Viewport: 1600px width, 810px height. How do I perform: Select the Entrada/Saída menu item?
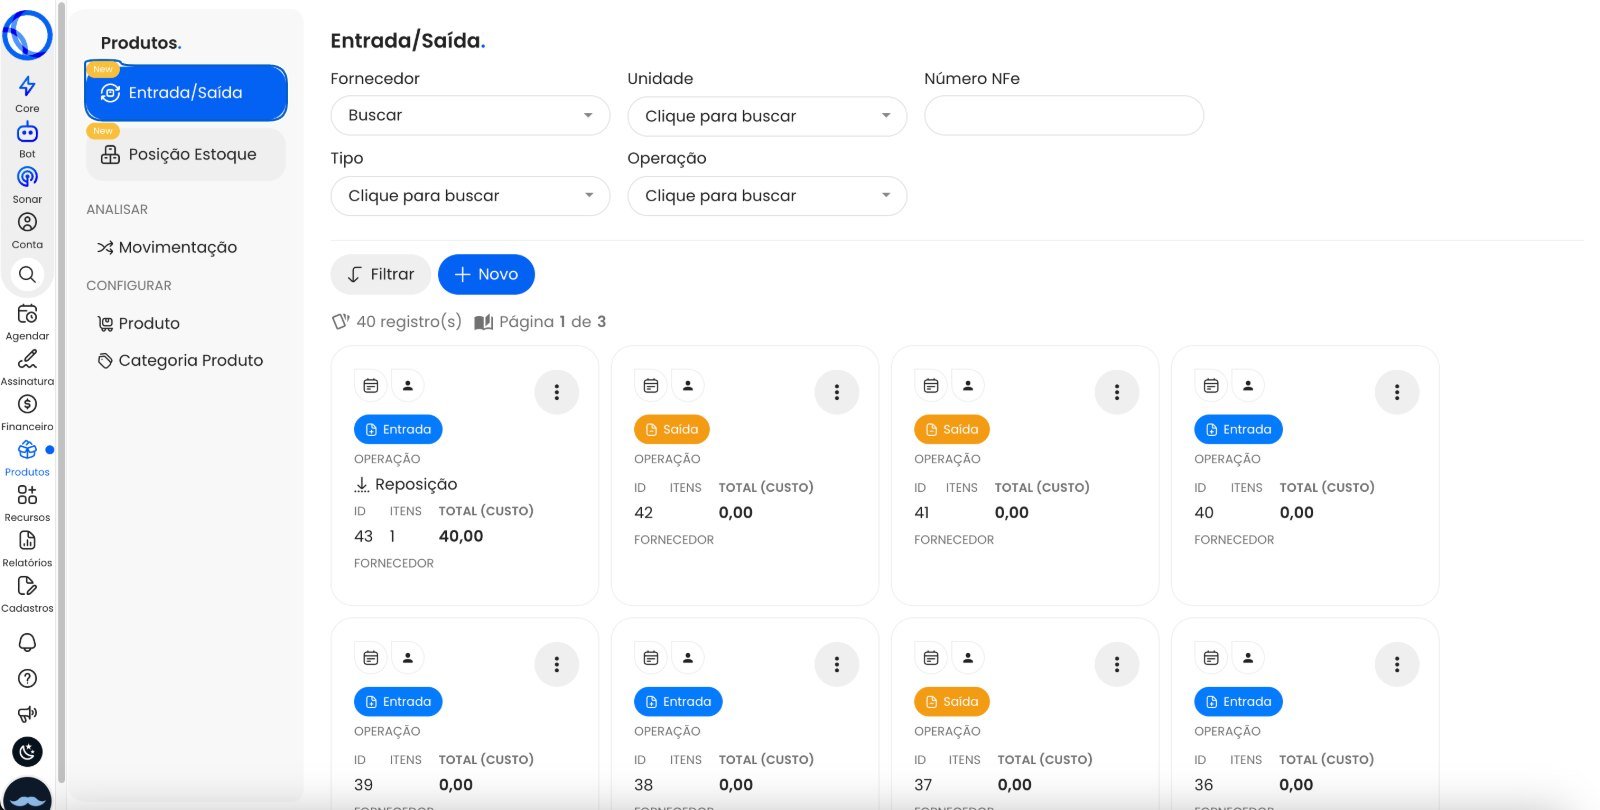click(x=186, y=93)
